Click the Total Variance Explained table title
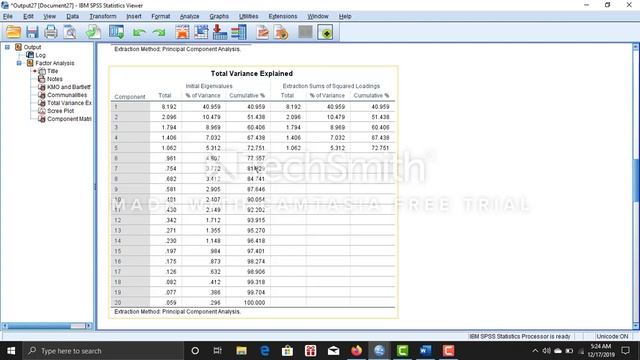 pyautogui.click(x=252, y=73)
